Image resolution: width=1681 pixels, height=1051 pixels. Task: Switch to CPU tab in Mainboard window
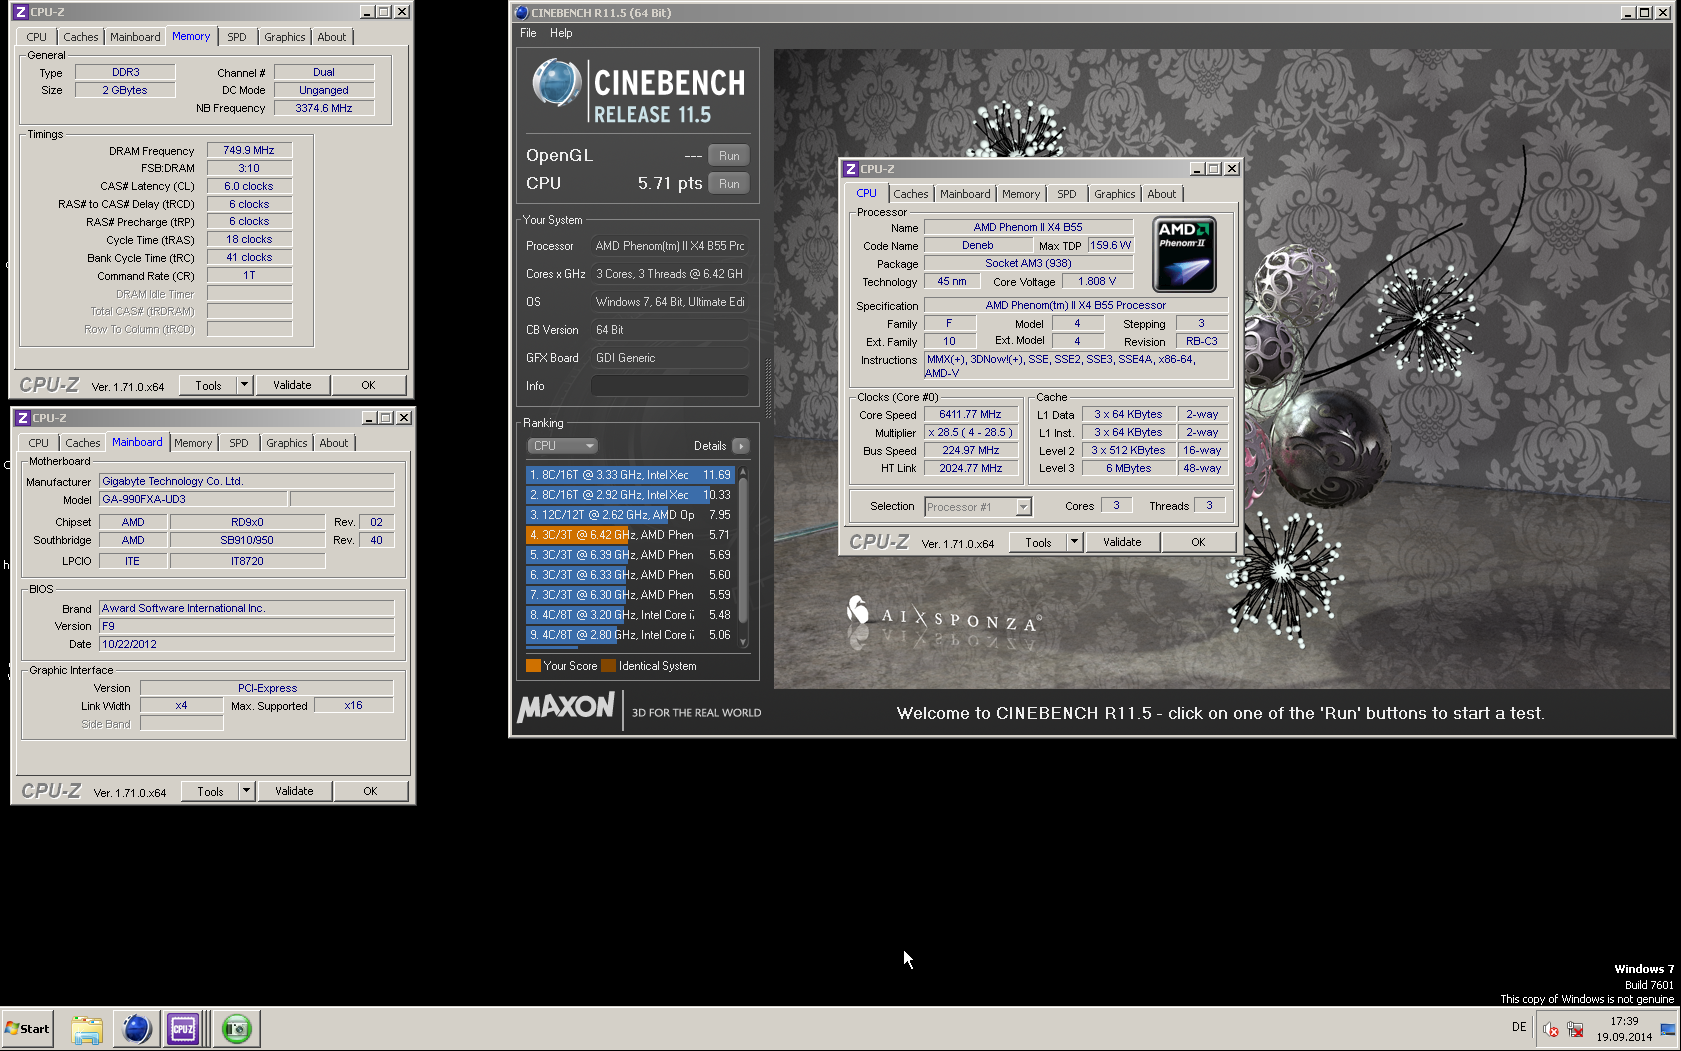[x=38, y=443]
